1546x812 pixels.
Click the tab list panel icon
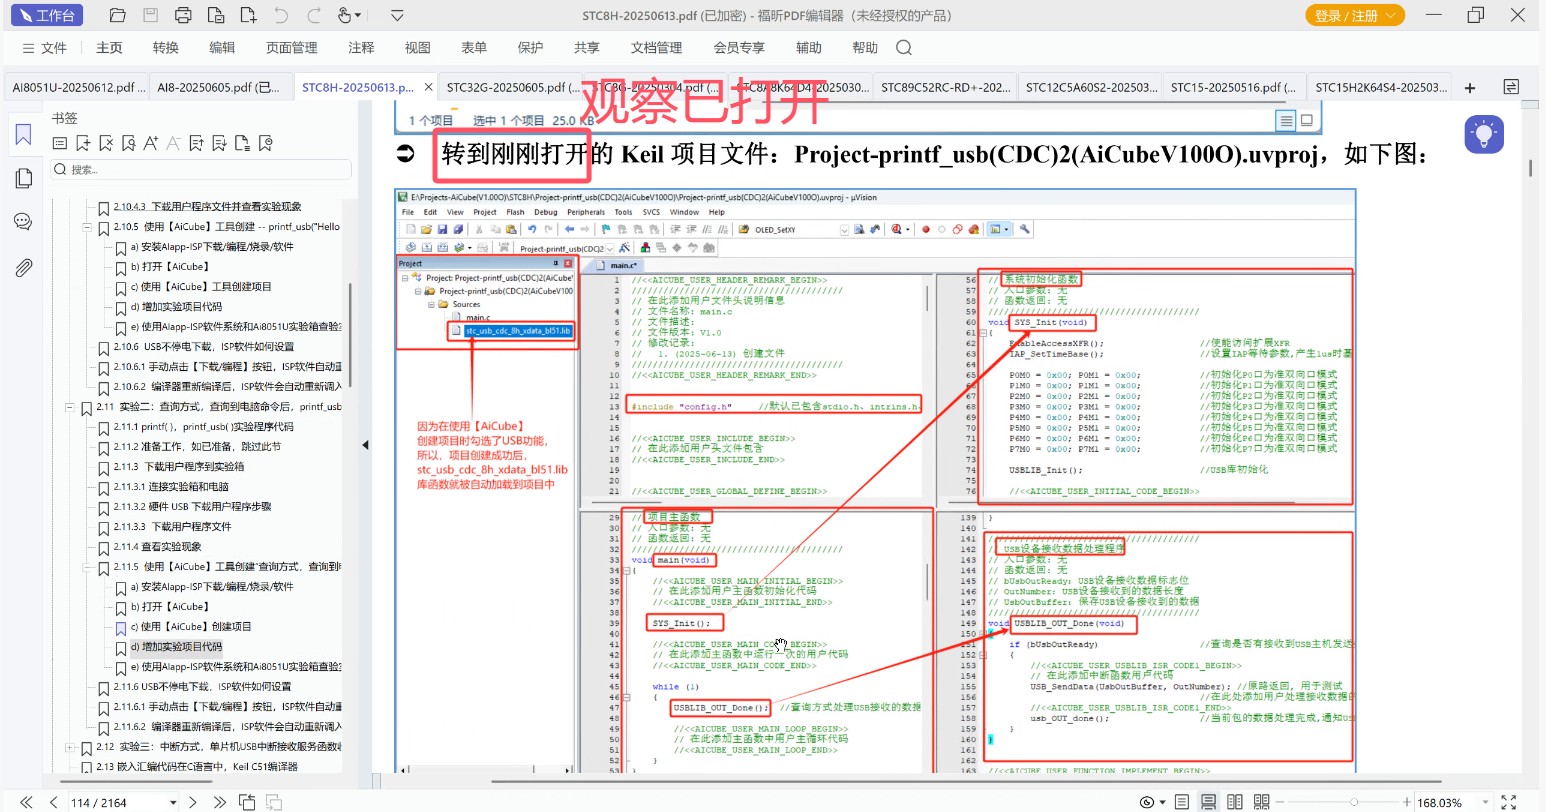point(1511,87)
